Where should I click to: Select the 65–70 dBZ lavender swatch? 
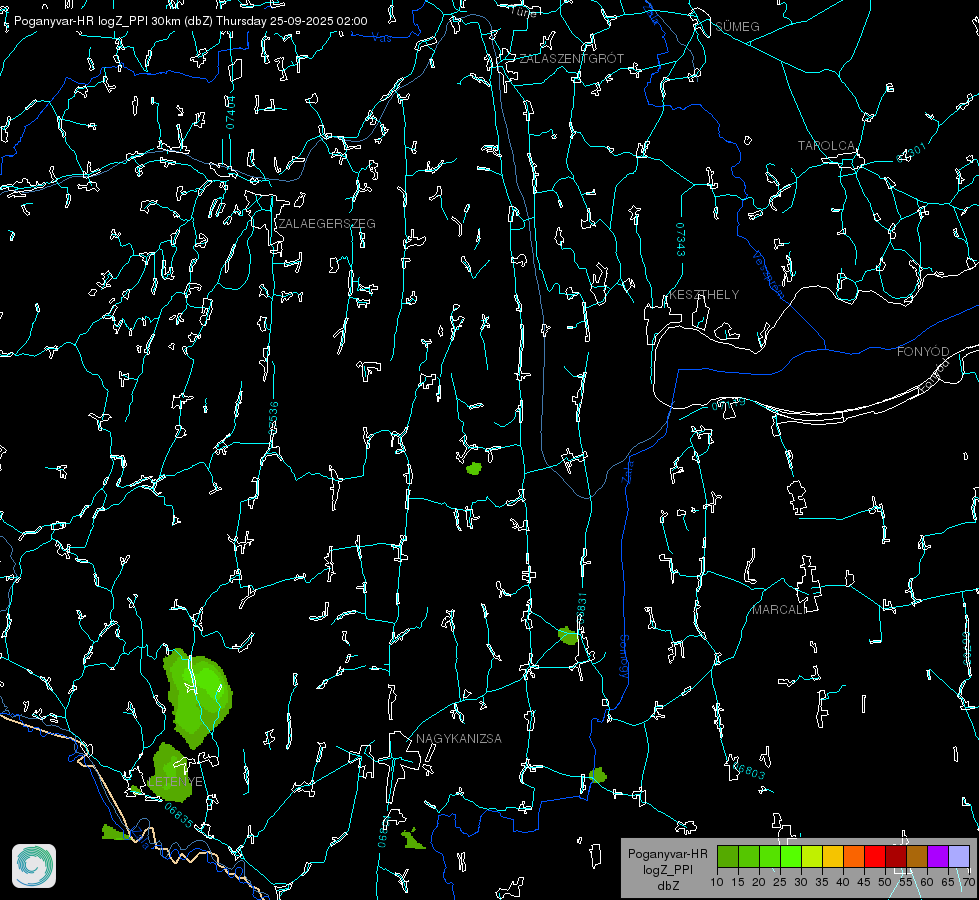click(x=959, y=856)
